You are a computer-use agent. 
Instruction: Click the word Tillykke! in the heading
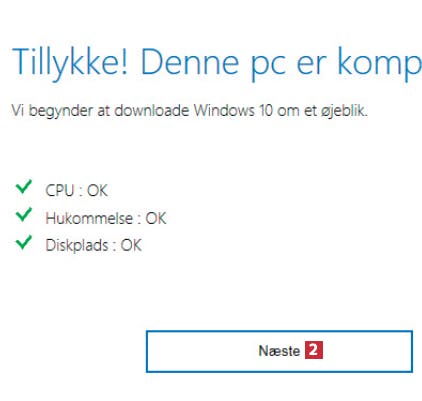click(x=70, y=63)
